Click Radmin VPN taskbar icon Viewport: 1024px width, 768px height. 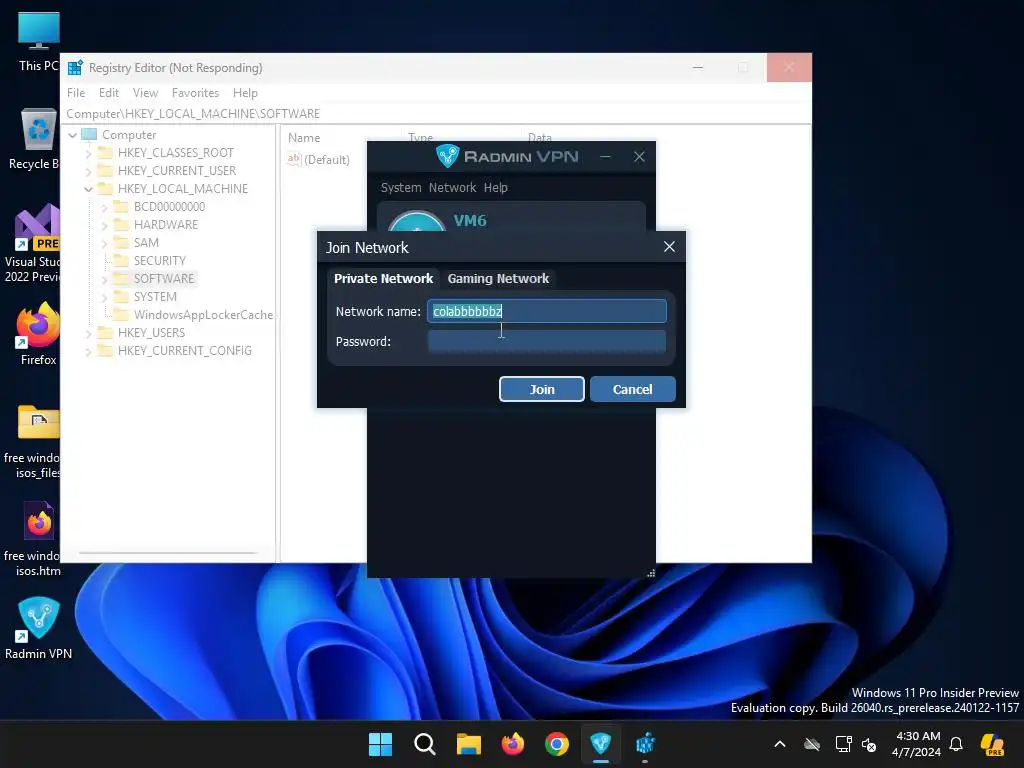click(601, 744)
